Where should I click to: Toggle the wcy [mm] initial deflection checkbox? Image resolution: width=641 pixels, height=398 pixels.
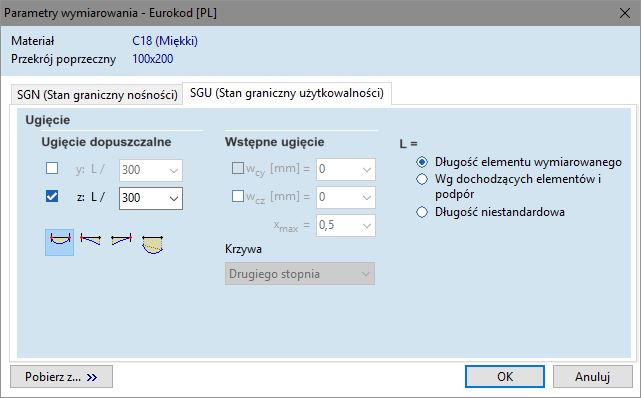[x=238, y=168]
